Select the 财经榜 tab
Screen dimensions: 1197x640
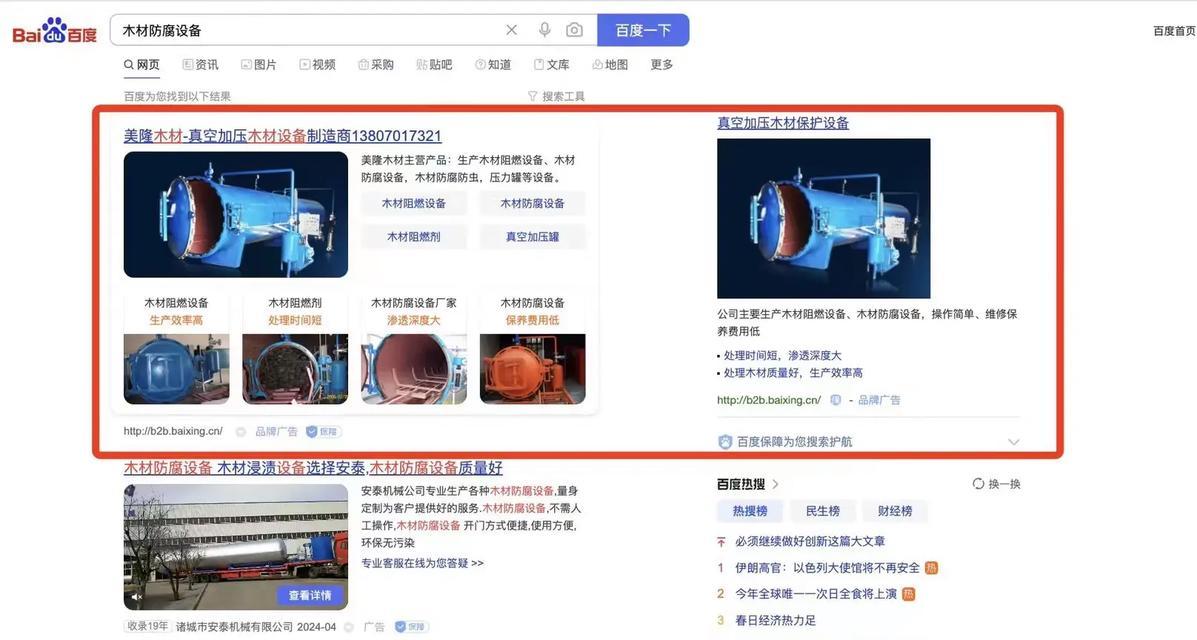coord(895,511)
